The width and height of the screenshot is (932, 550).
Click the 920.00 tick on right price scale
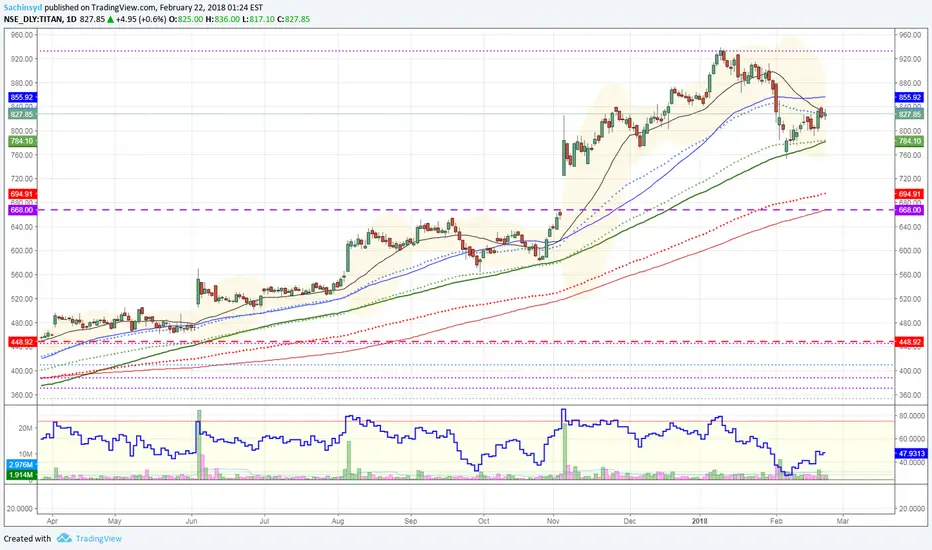910,59
